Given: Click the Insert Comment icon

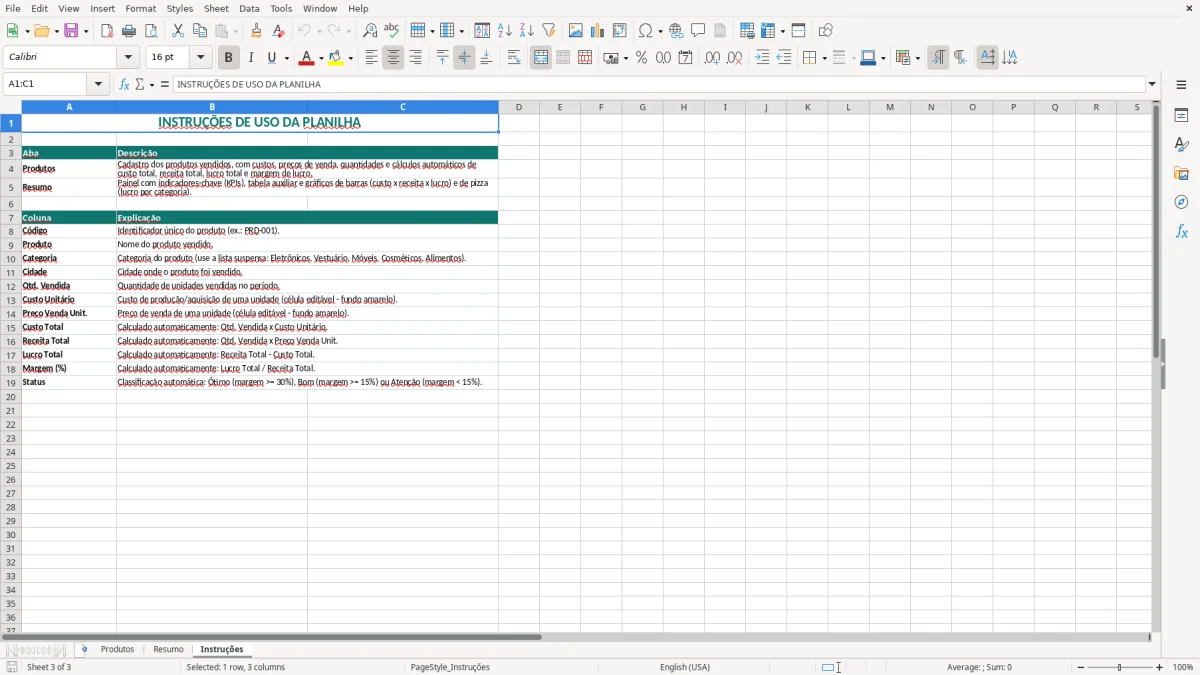Looking at the screenshot, I should click(698, 31).
